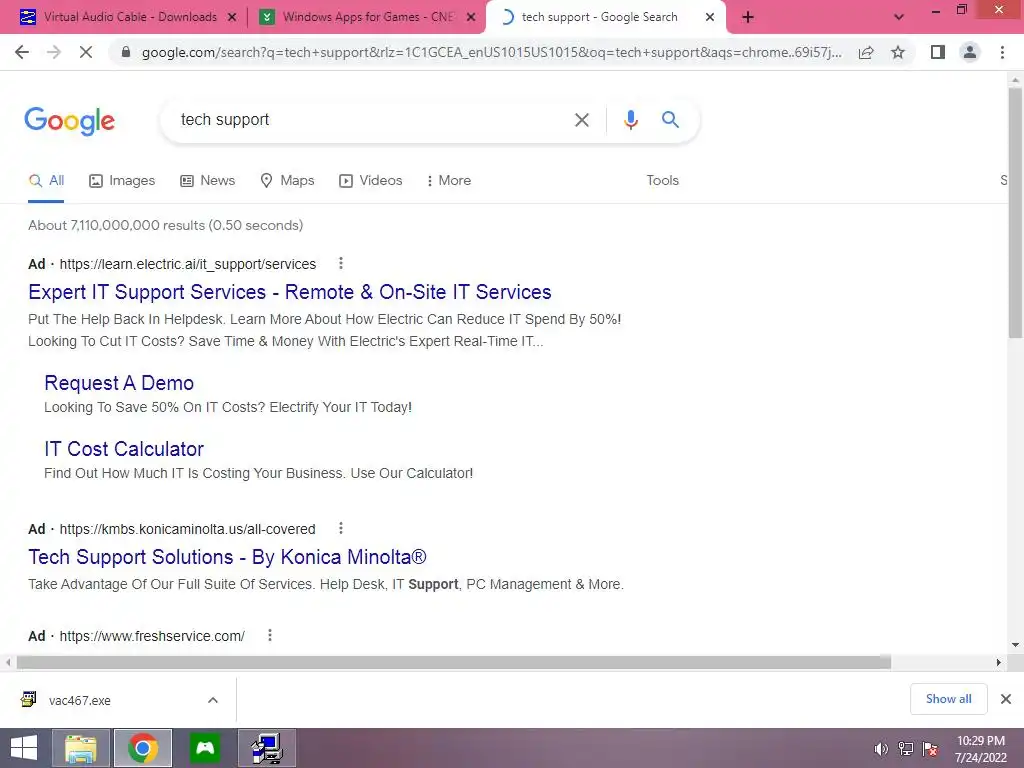Open File Explorer from the taskbar

(80, 748)
